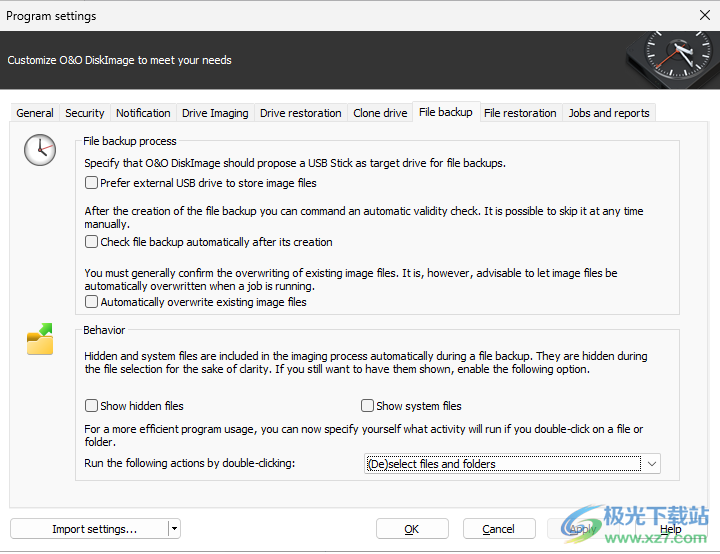This screenshot has width=720, height=554.
Task: Toggle Show system files checkbox
Action: tap(368, 406)
